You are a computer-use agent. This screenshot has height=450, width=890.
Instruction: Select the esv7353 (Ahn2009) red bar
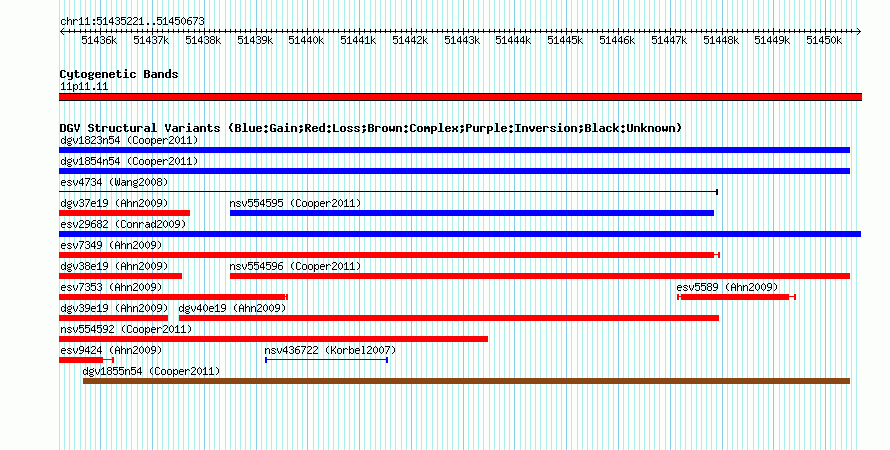(173, 297)
